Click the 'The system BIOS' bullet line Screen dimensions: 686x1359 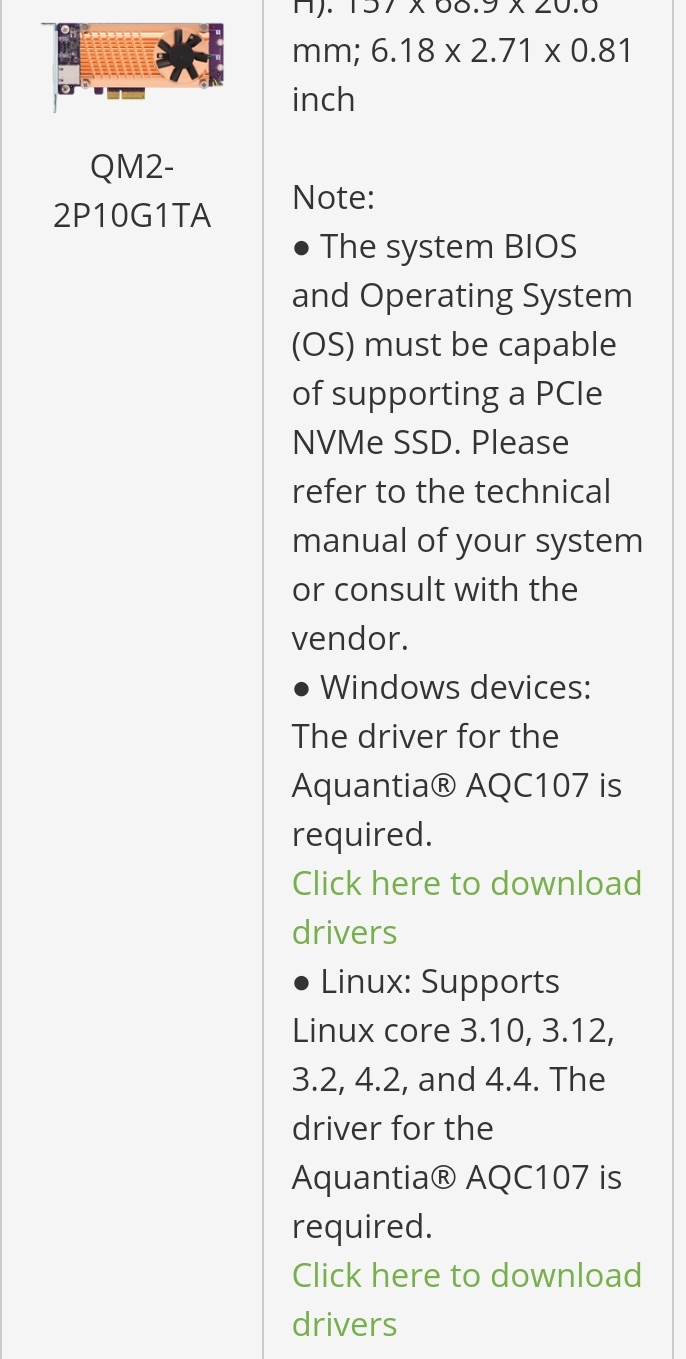coord(434,246)
